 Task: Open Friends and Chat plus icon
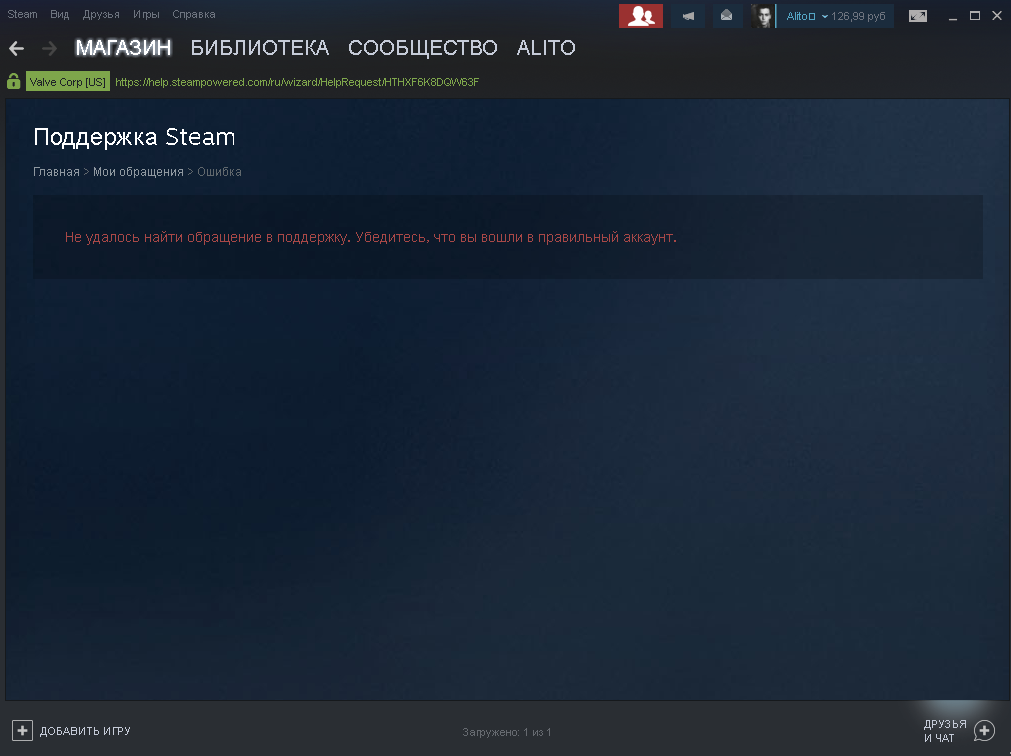984,730
